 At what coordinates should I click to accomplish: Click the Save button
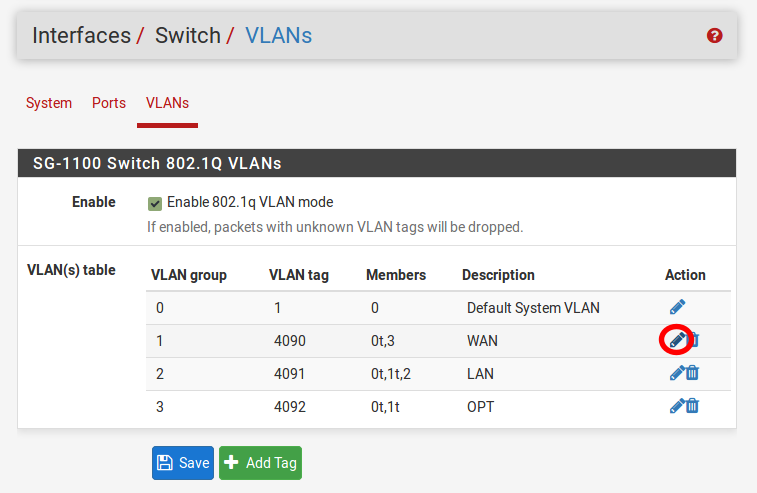tap(183, 463)
